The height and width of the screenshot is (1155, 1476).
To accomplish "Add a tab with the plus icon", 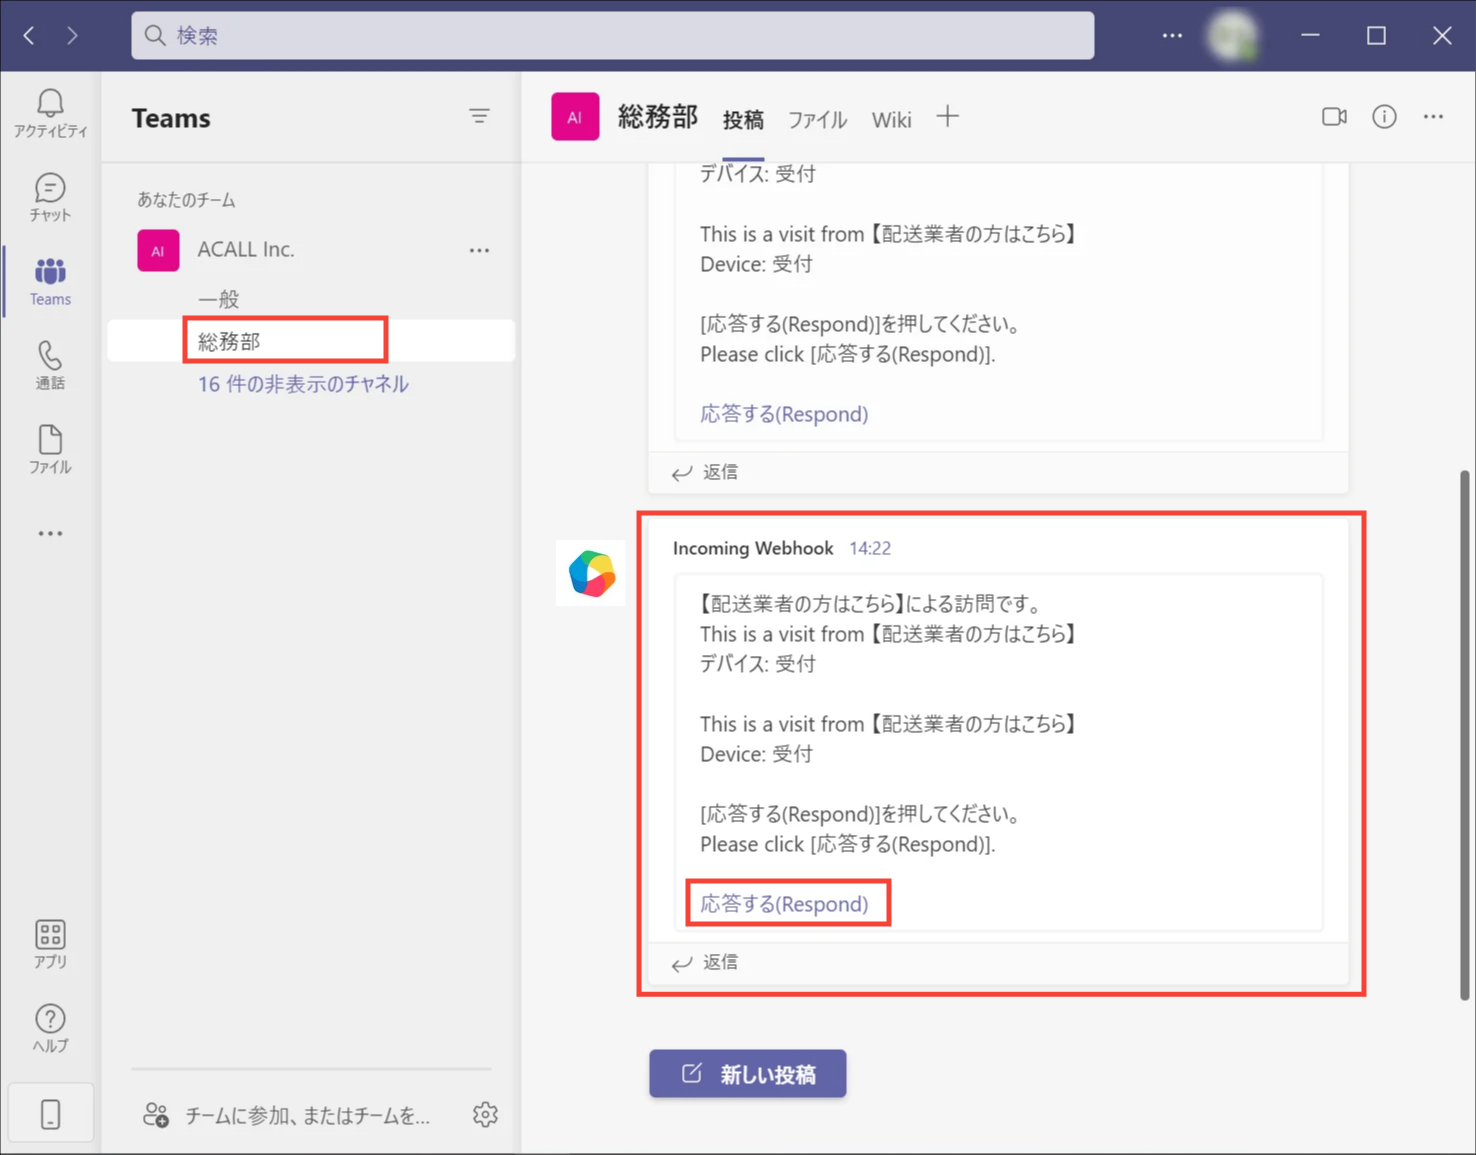I will (x=947, y=117).
